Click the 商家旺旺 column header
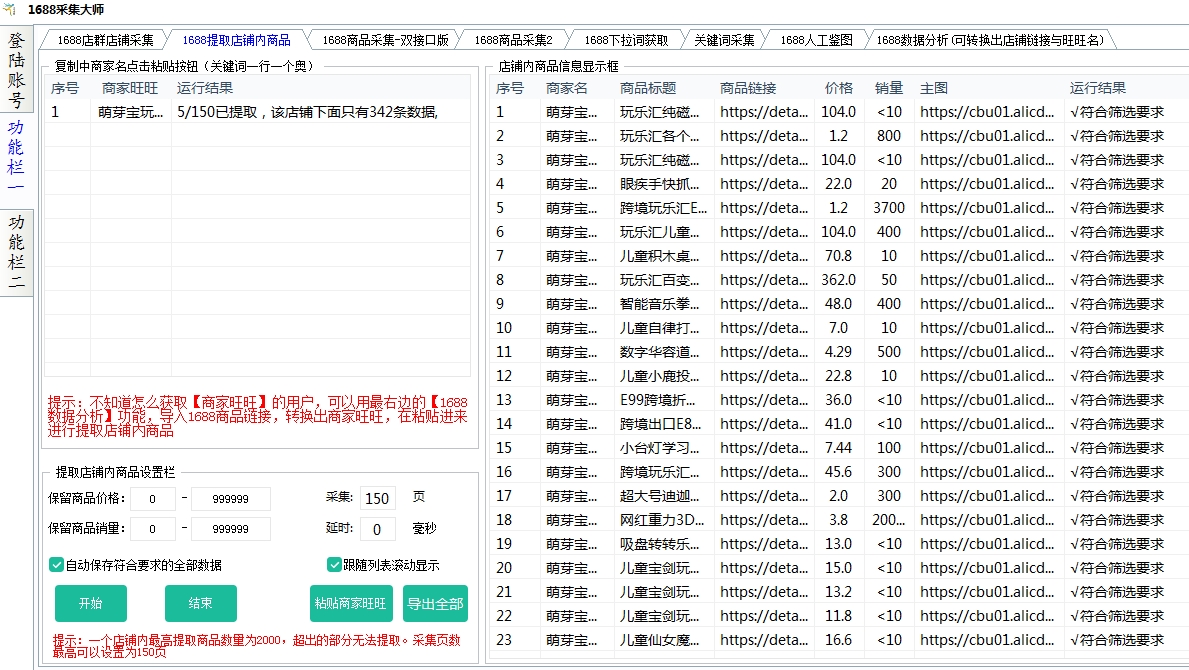The image size is (1189, 670). tap(130, 88)
